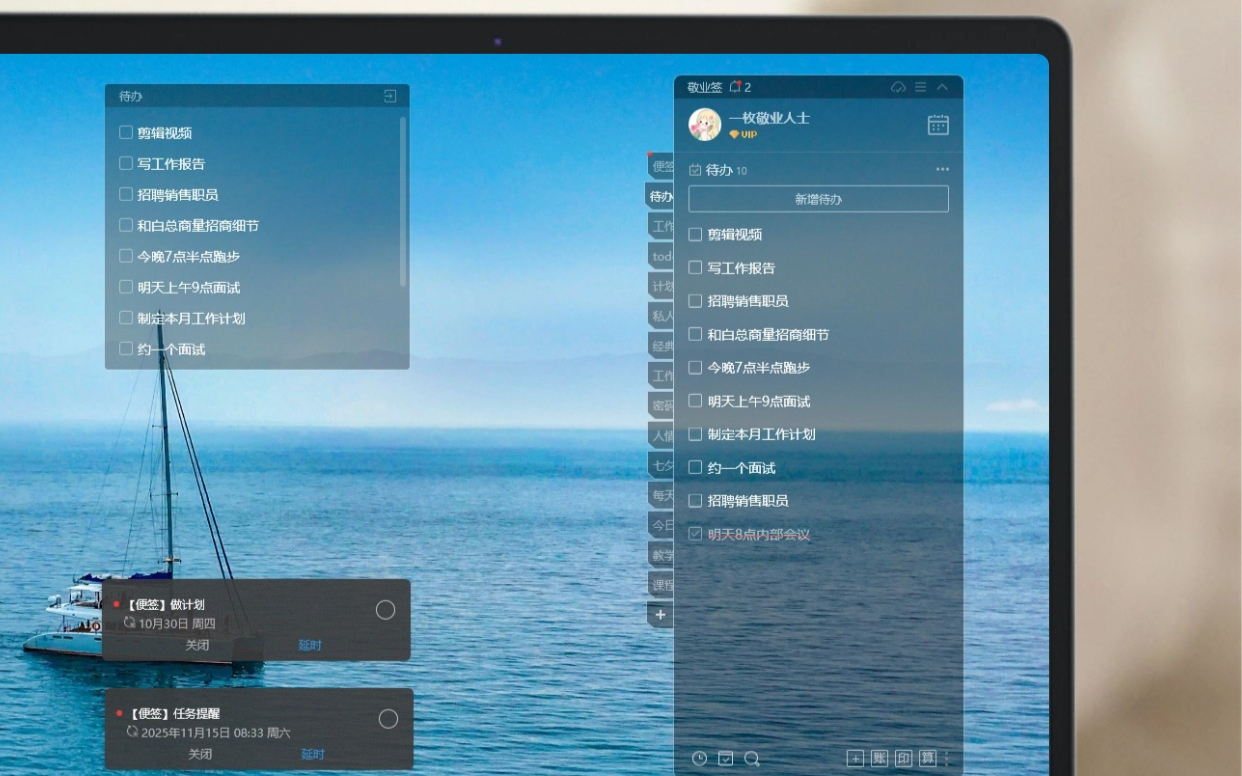Open the calendar view icon
The image size is (1242, 776).
937,125
